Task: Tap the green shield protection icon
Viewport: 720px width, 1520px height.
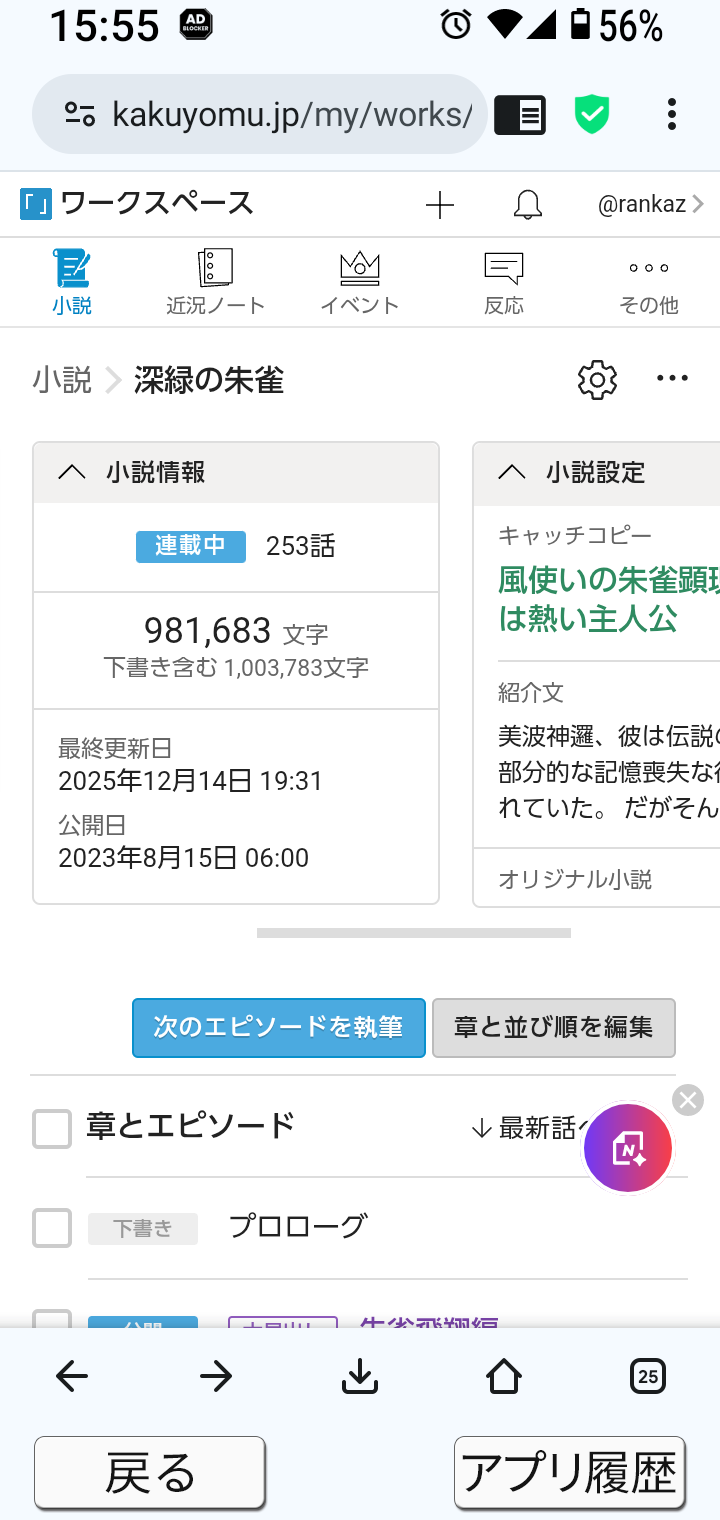Action: click(592, 114)
